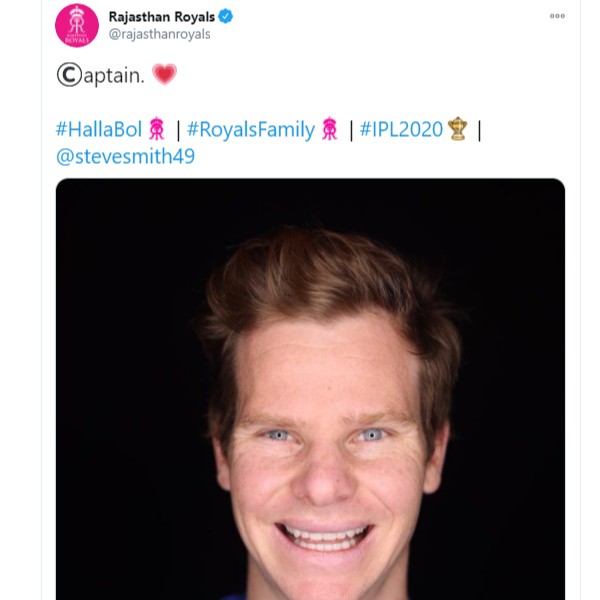600x600 pixels.
Task: Click the blue verified badge
Action: point(226,16)
